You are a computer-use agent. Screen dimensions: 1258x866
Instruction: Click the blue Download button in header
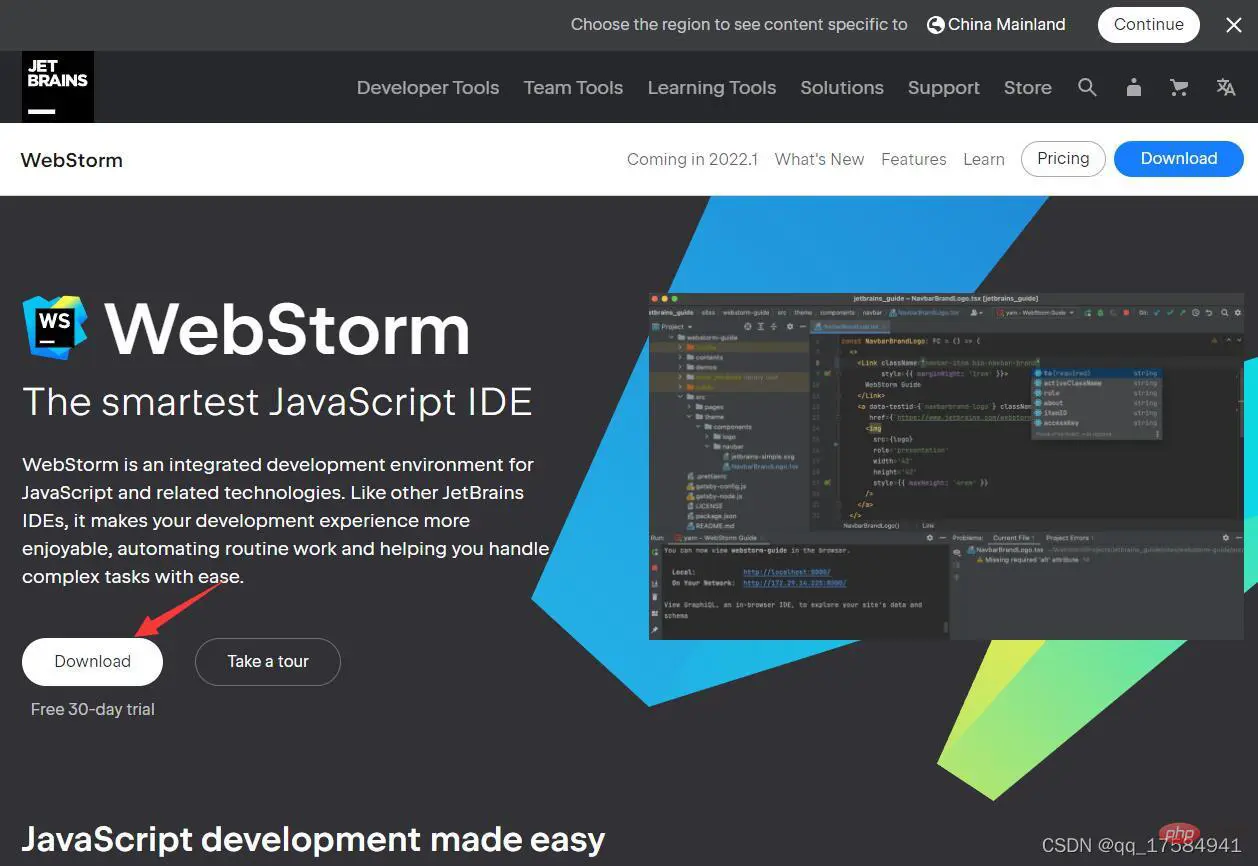click(x=1179, y=159)
